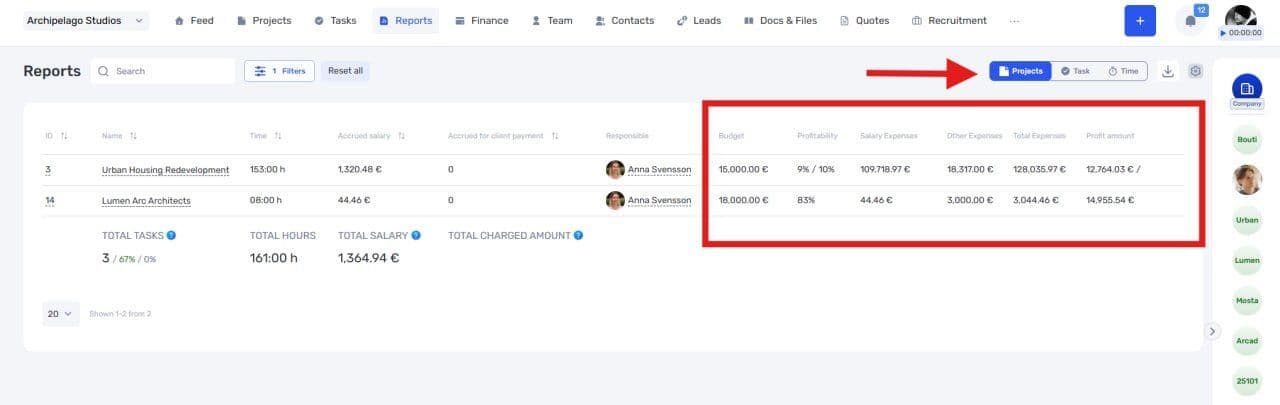Open the Contacts section
1280x405 pixels.
624,20
